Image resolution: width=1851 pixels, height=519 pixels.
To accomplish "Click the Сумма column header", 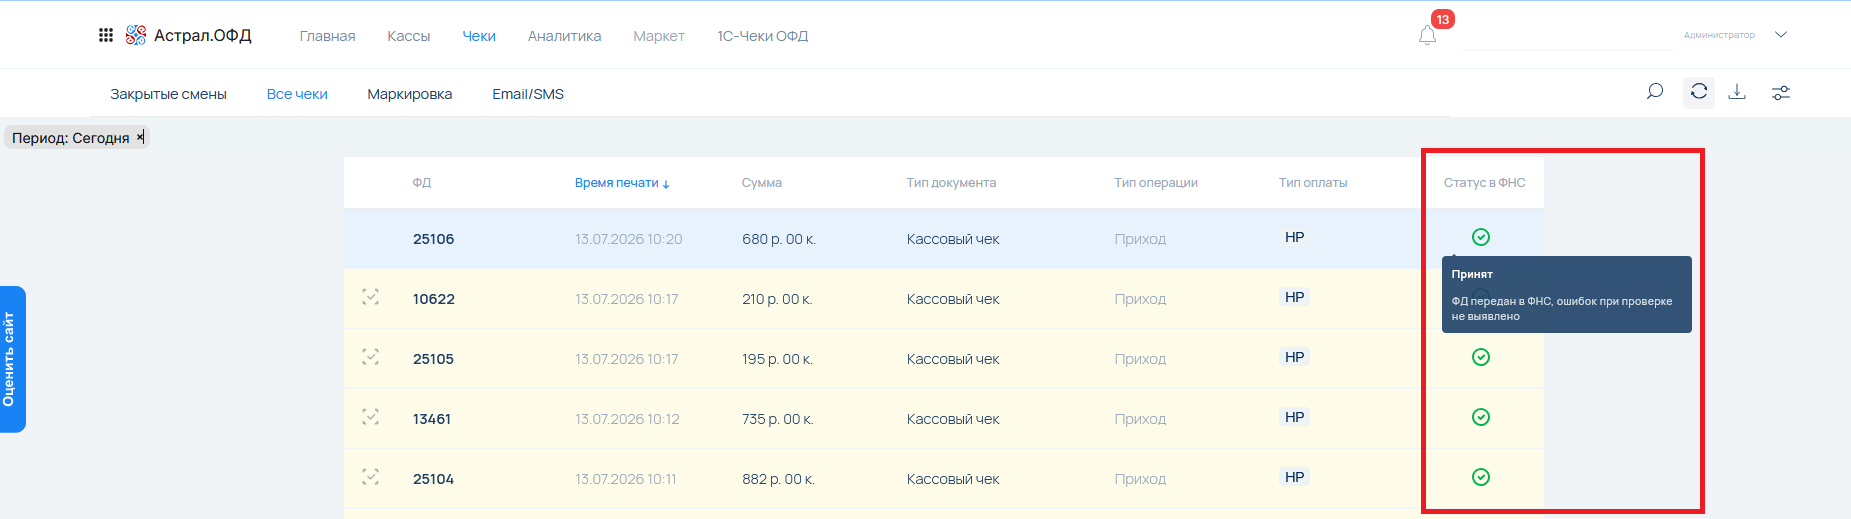I will click(x=761, y=183).
